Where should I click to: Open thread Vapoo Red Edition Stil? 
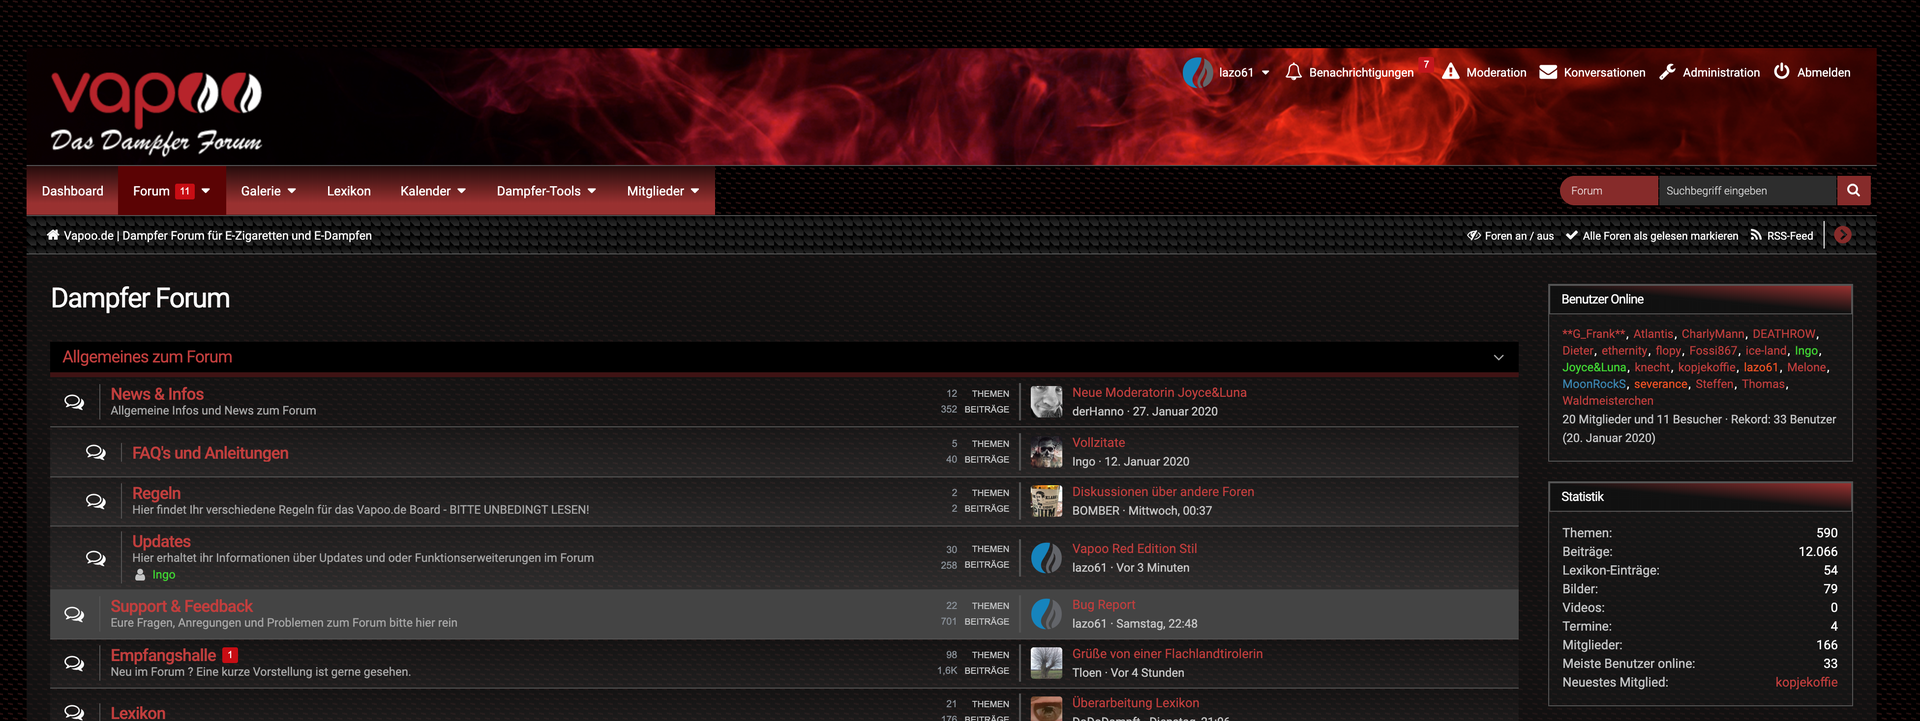pos(1134,549)
